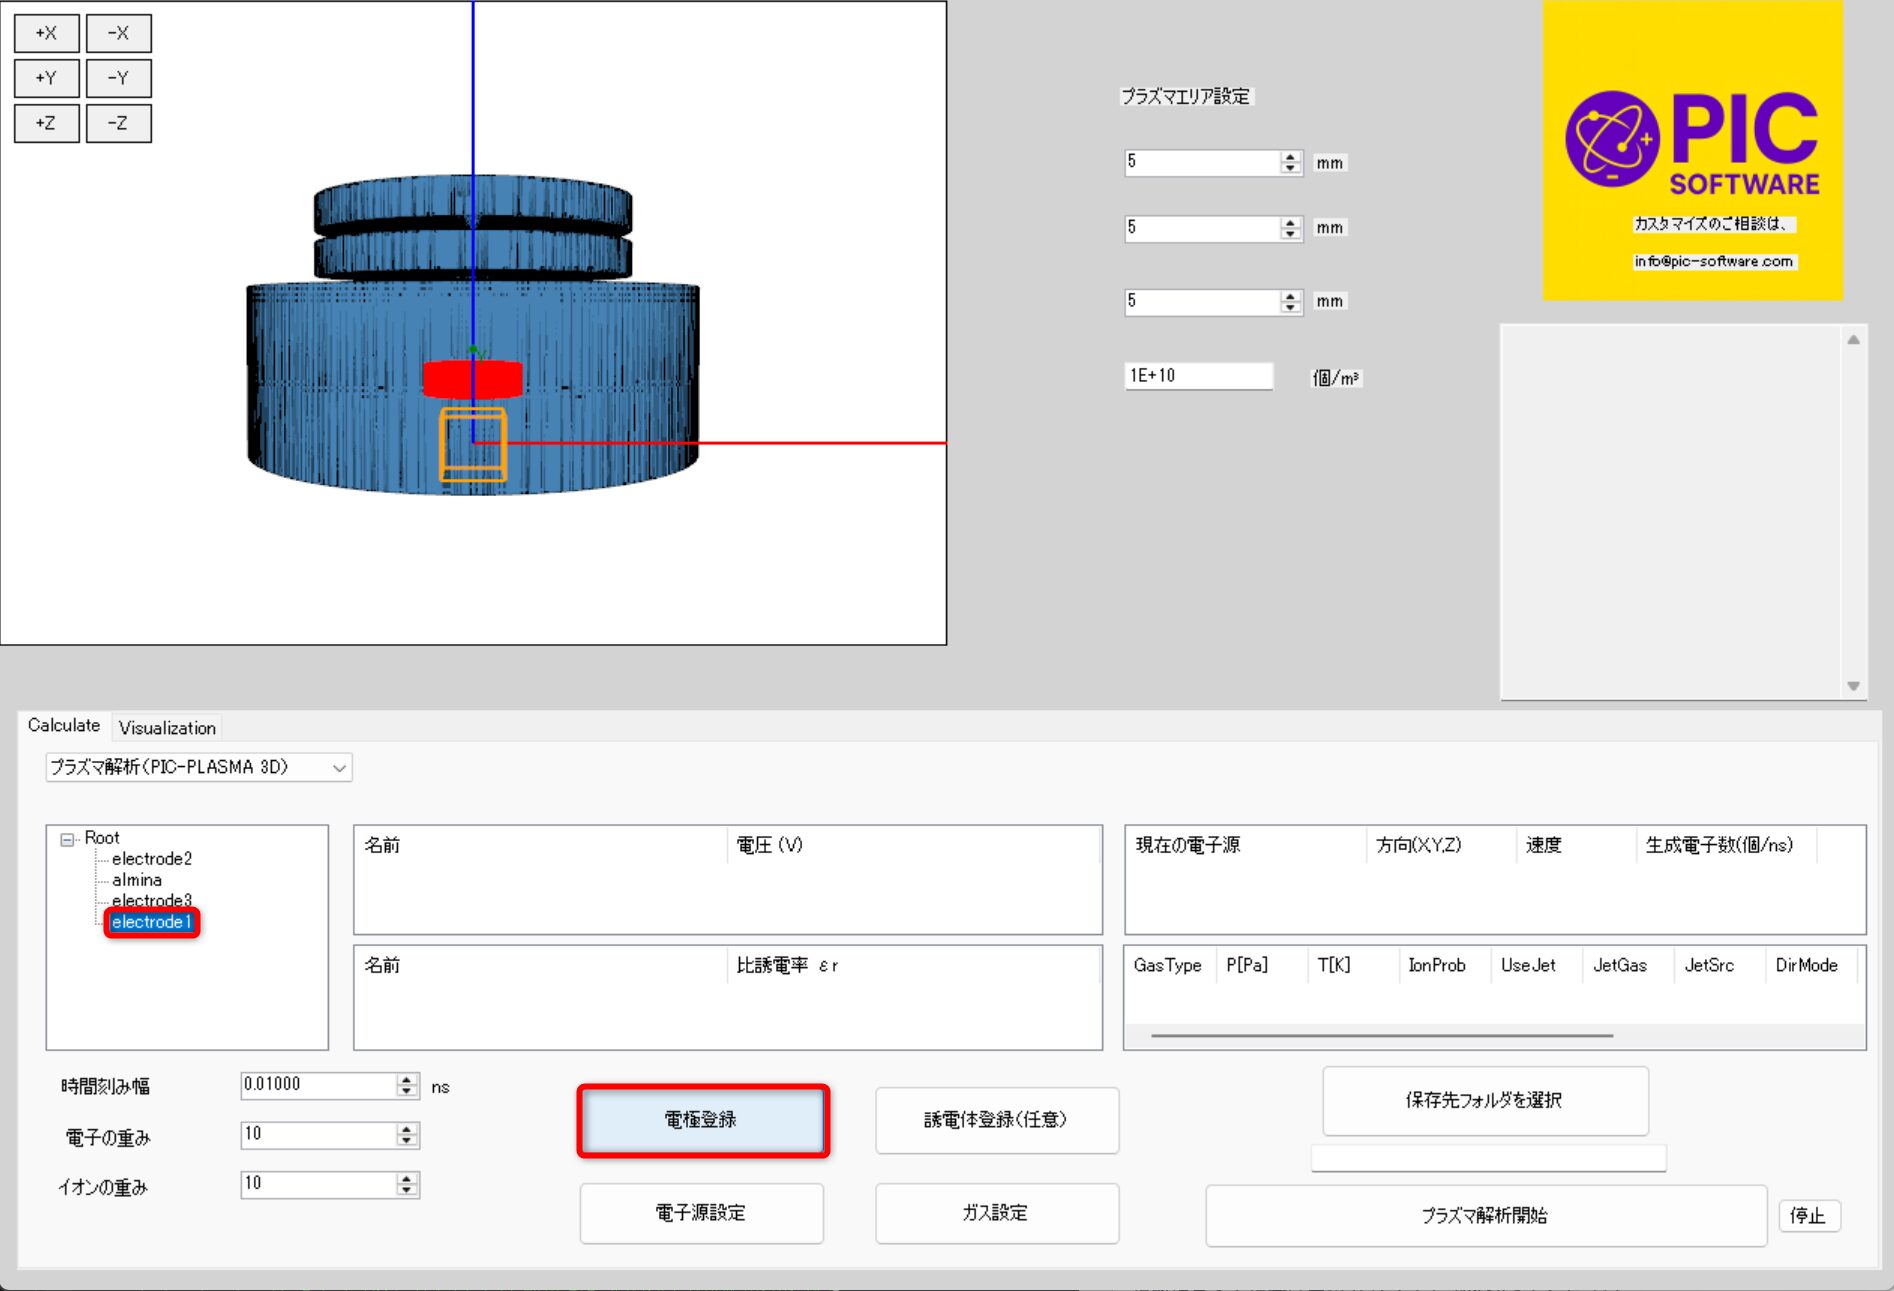Click the プラズマ解析開始 button
The height and width of the screenshot is (1291, 1894).
pyautogui.click(x=1485, y=1216)
